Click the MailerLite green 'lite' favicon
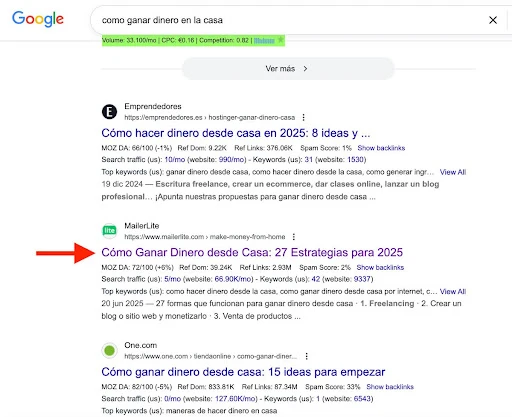Screen dimensions: 512x417 (x=109, y=231)
